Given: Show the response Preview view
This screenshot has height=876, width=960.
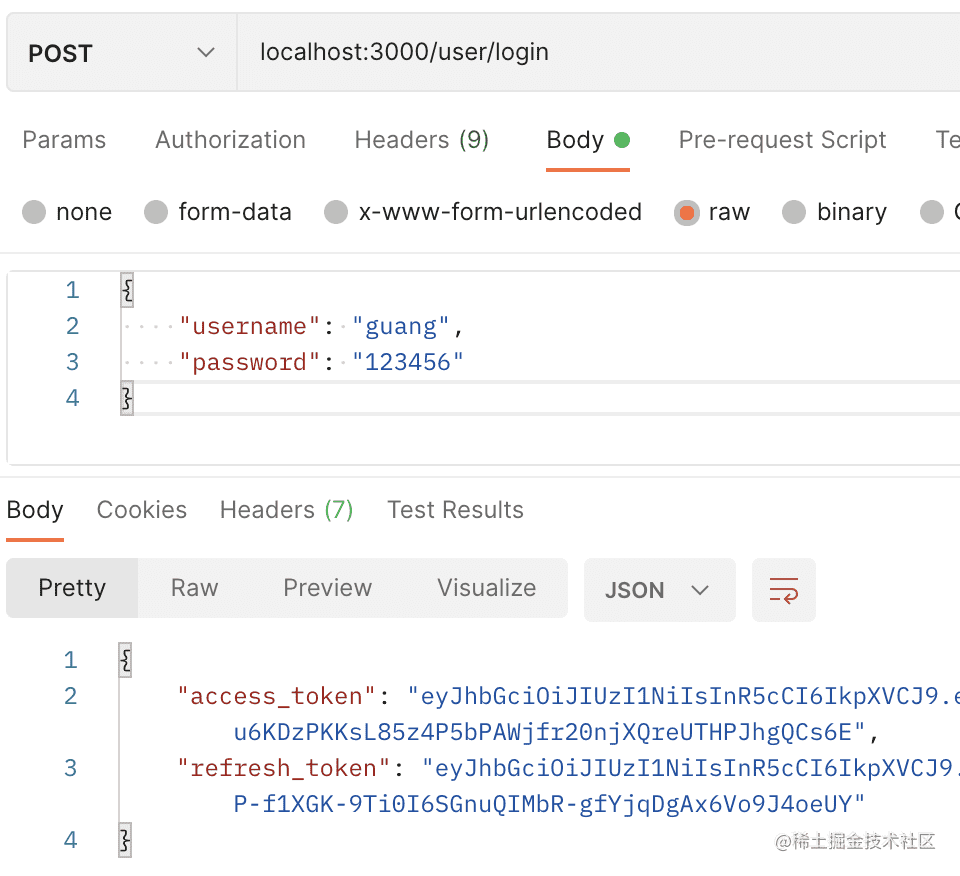Looking at the screenshot, I should point(327,588).
